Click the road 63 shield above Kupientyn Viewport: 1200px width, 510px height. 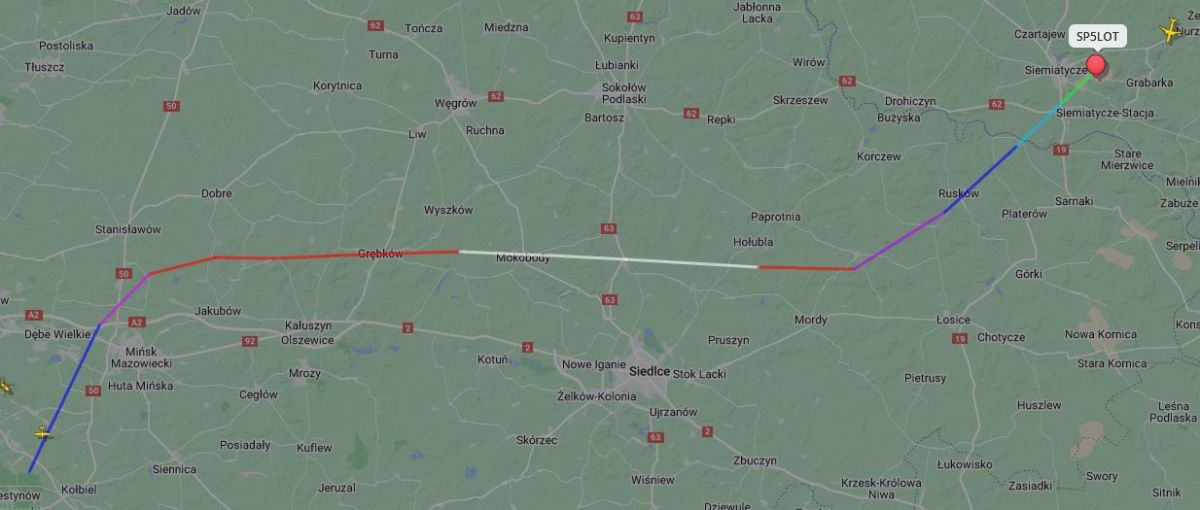(634, 17)
